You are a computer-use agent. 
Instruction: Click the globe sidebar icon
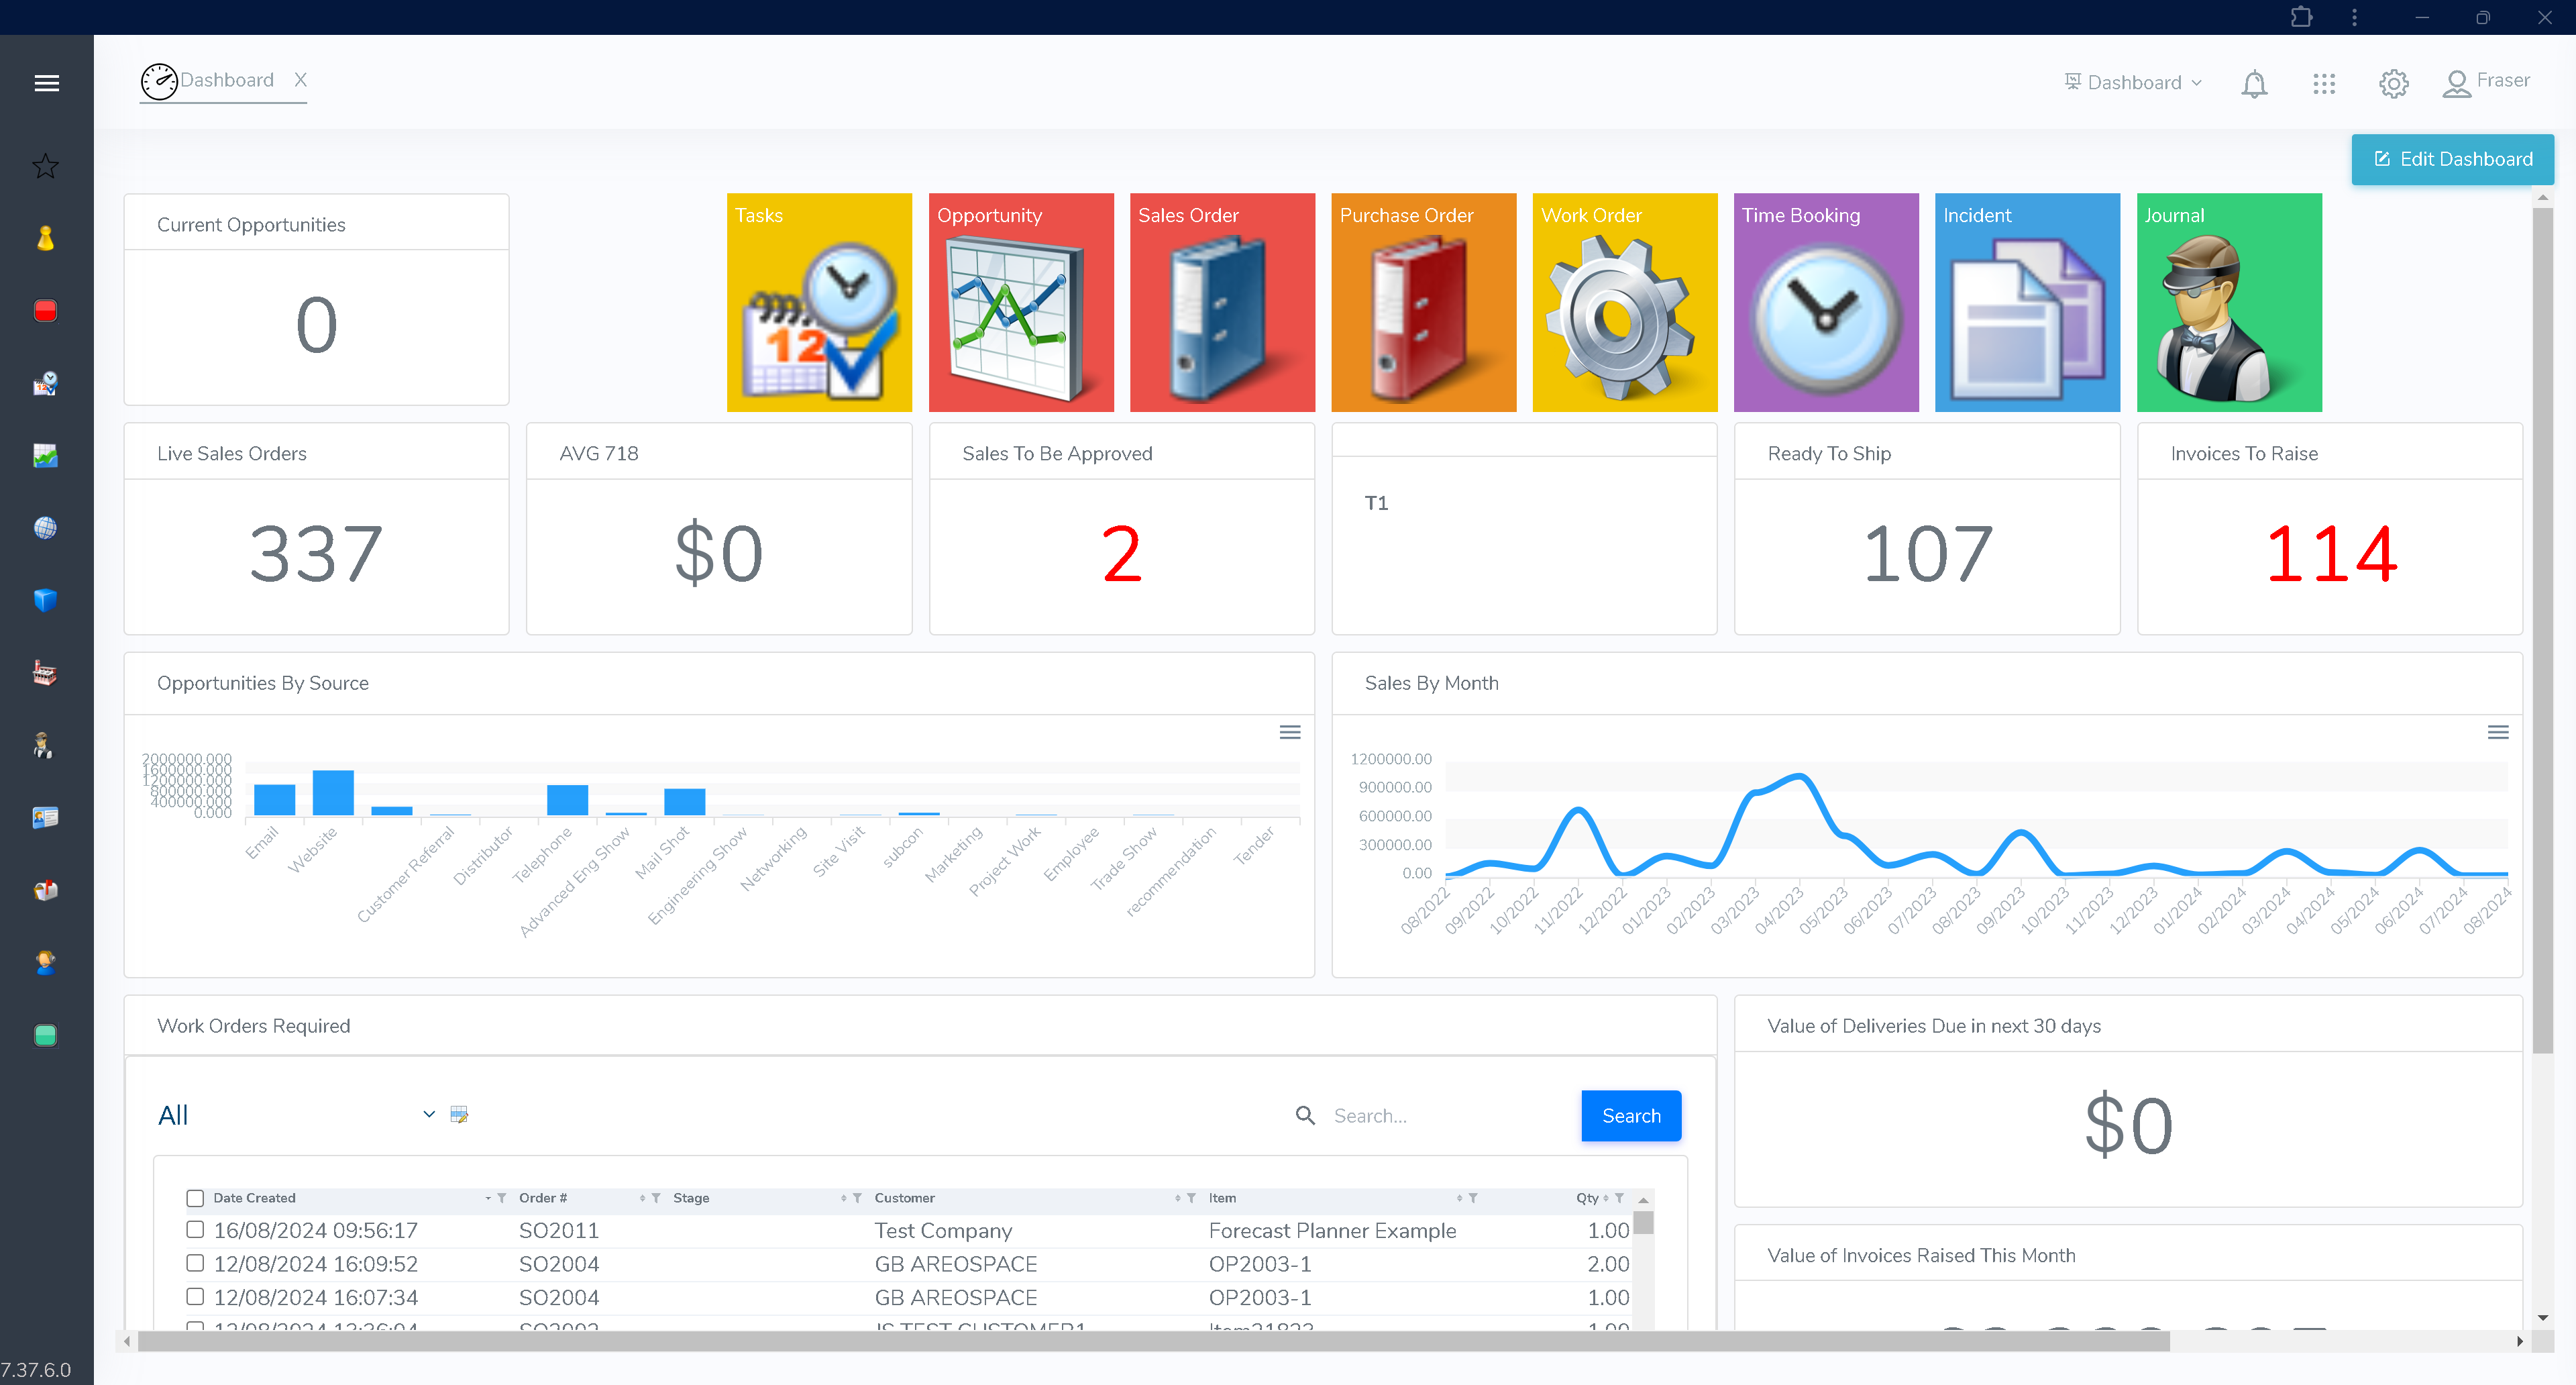click(45, 528)
